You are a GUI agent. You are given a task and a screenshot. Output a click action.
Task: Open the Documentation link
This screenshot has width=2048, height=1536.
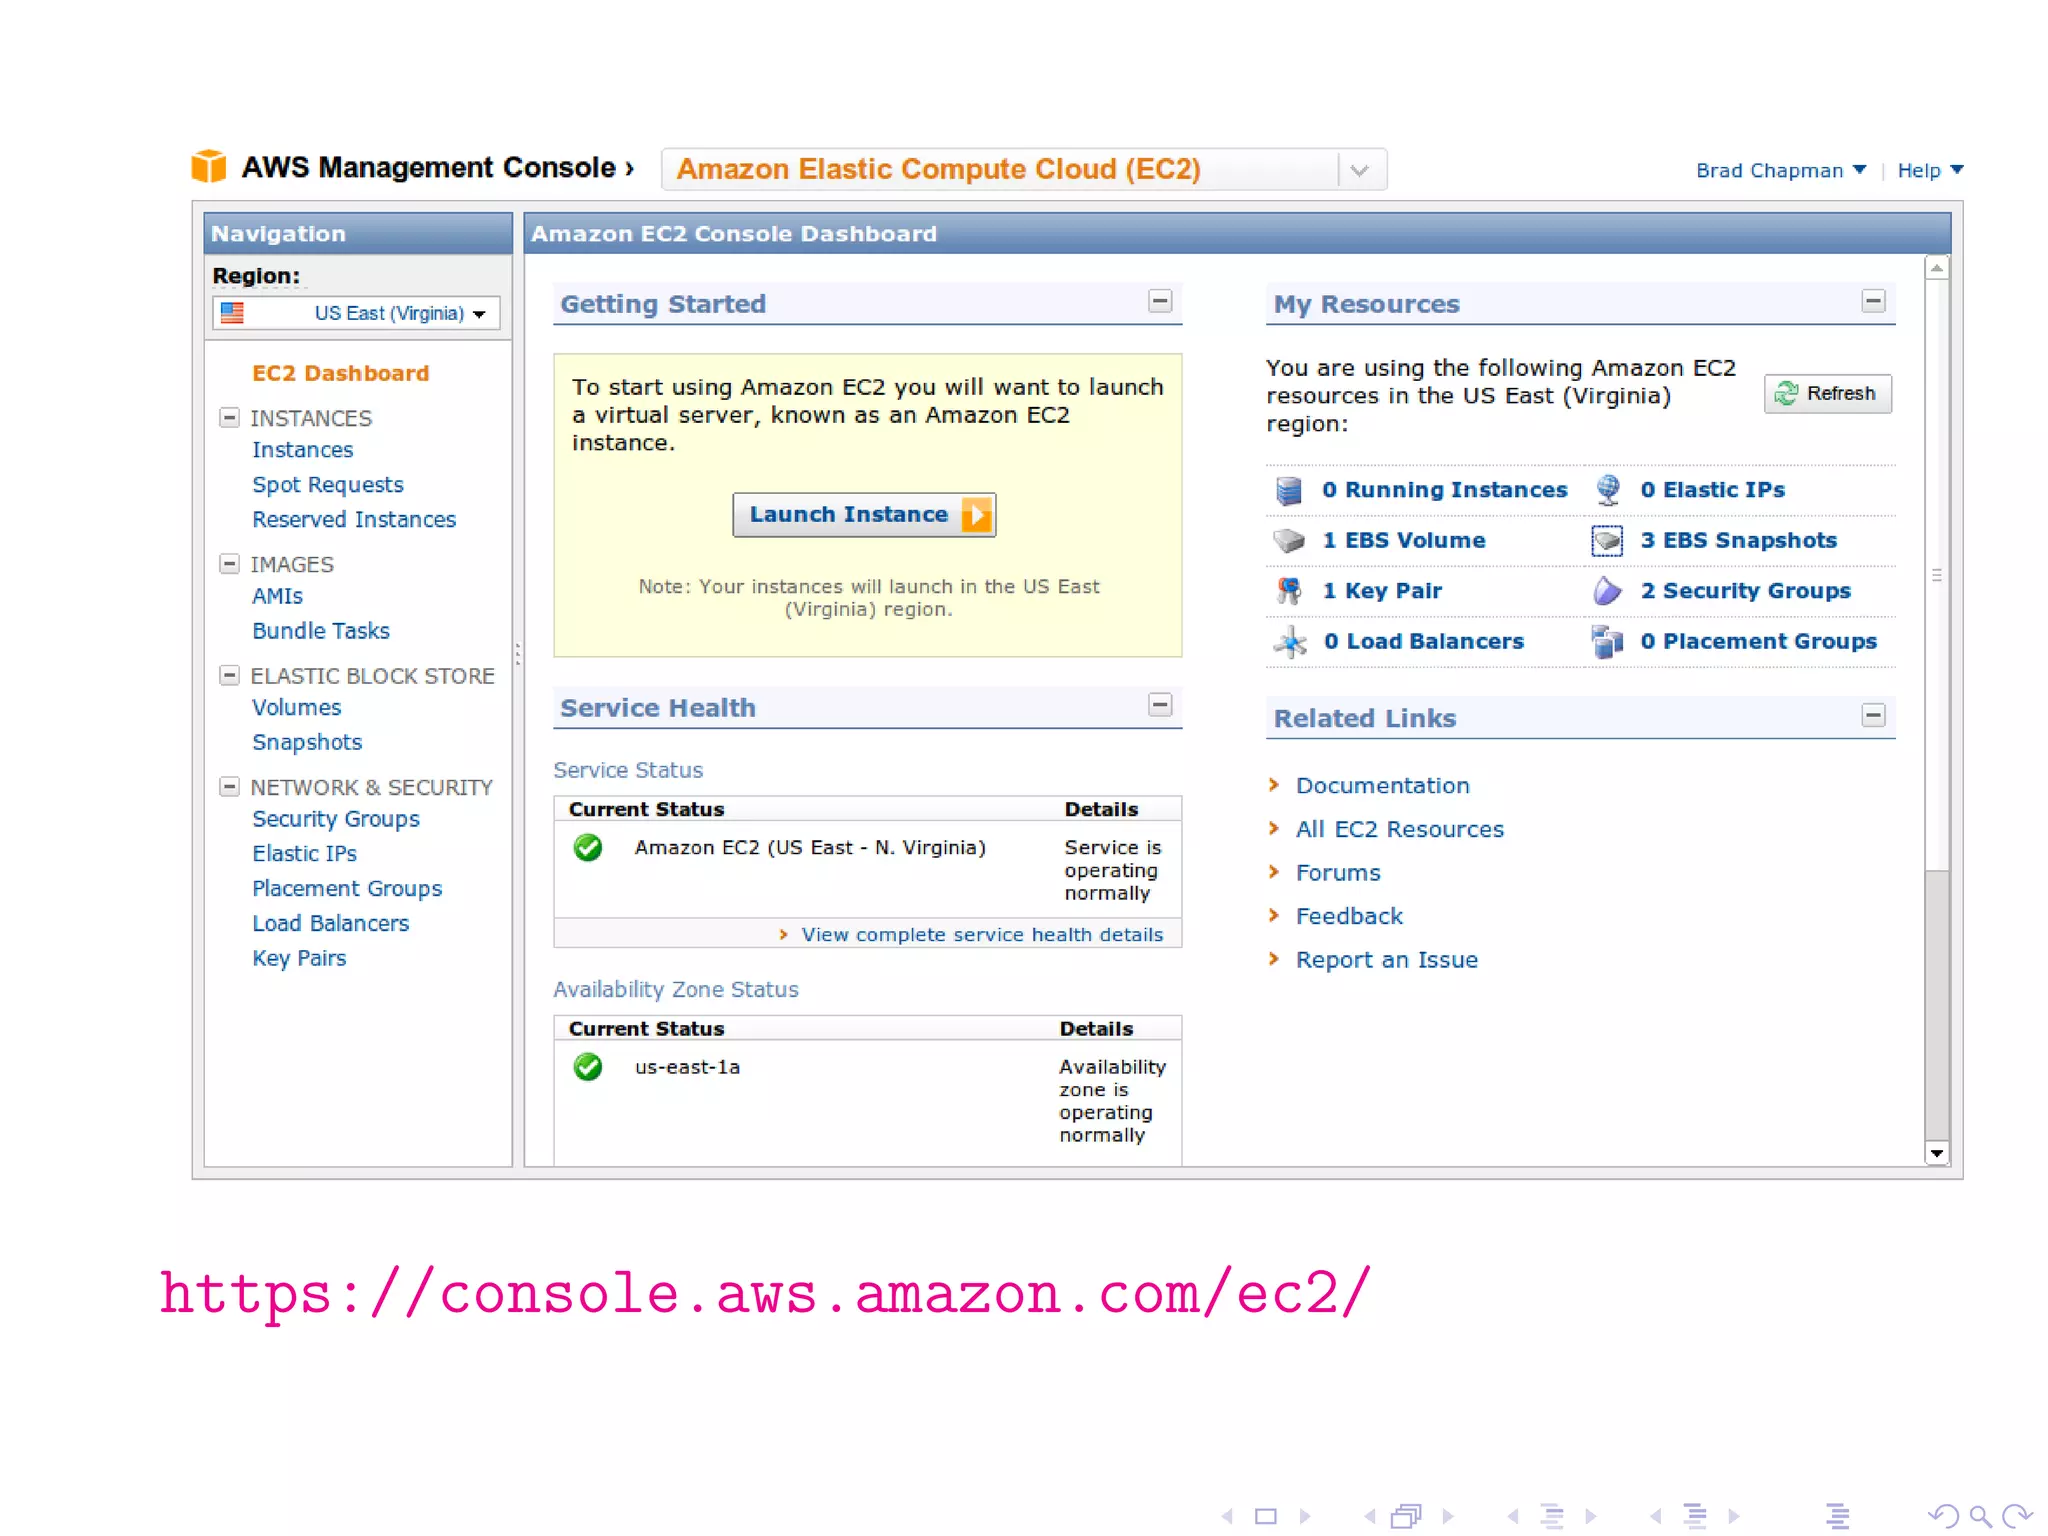tap(1382, 786)
